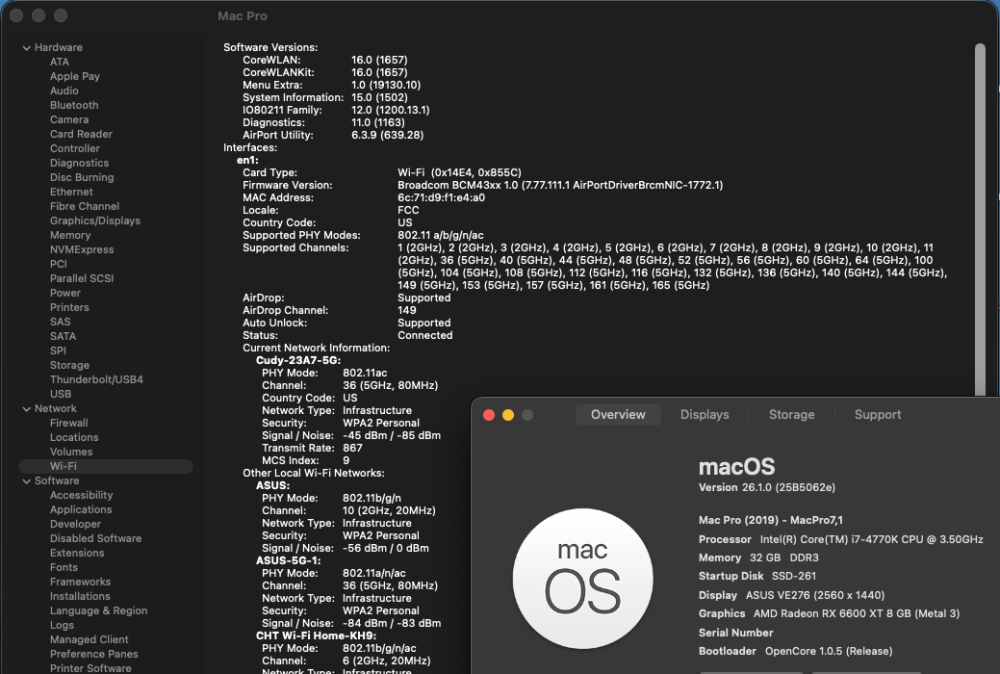Select Printers under Hardware
Viewport: 1000px width, 674px height.
pyautogui.click(x=70, y=307)
